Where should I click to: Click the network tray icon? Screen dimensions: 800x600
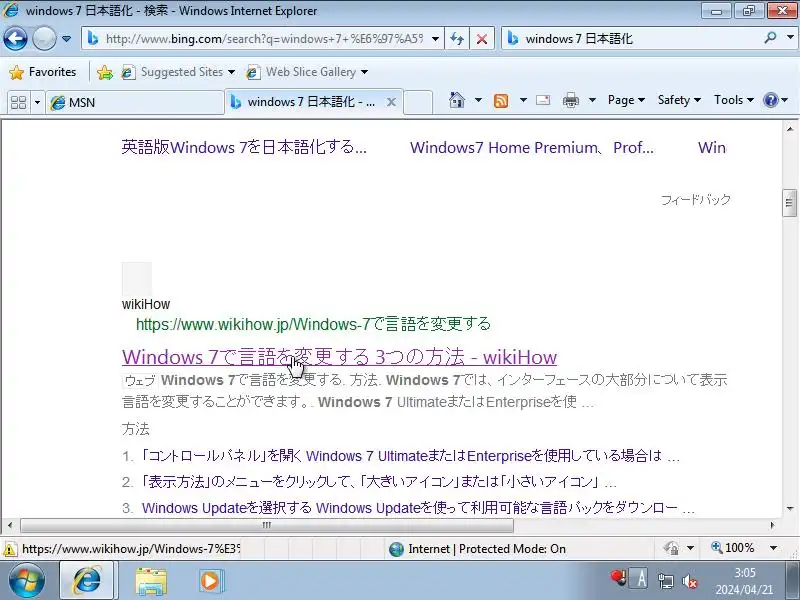665,581
